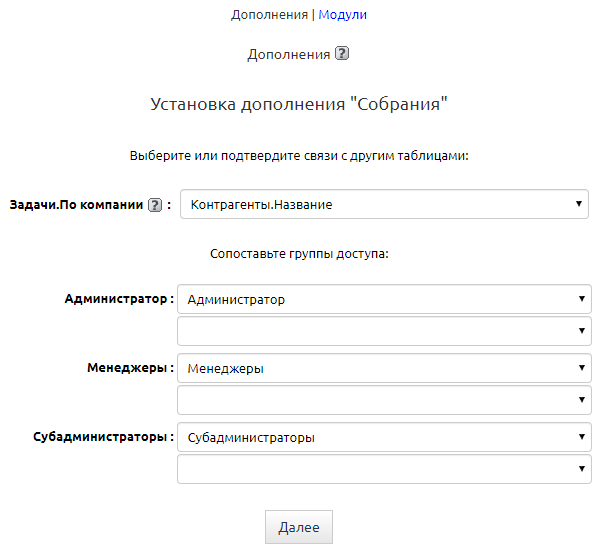Click the Дополнения subheading text beside the help icon
Image resolution: width=607 pixels, height=555 pixels.
click(x=288, y=55)
